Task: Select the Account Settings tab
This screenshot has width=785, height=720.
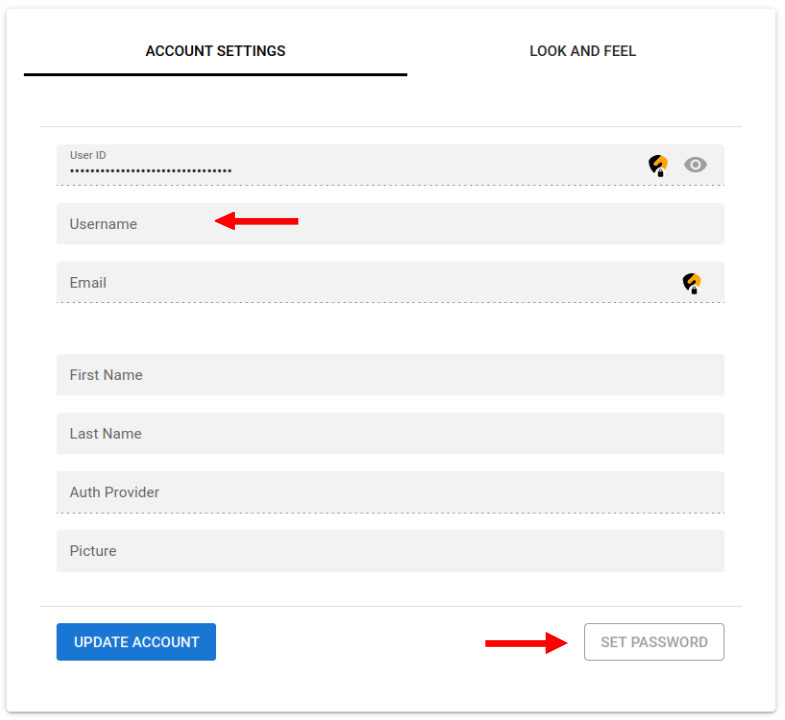Action: click(x=215, y=51)
